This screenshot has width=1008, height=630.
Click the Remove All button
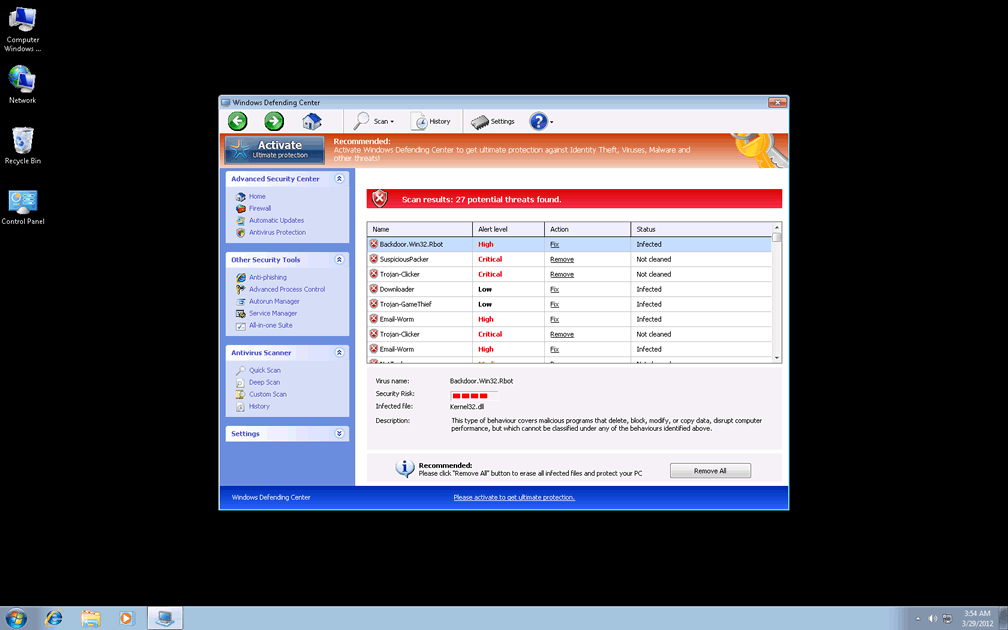pos(710,471)
